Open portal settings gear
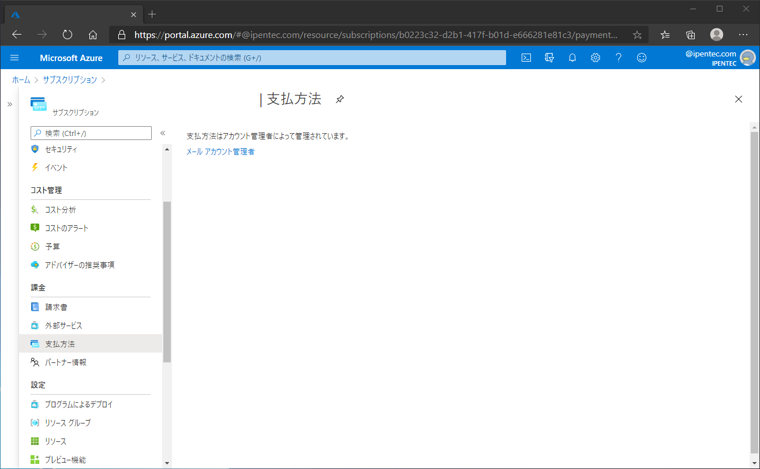Viewport: 760px width, 469px height. click(x=595, y=58)
